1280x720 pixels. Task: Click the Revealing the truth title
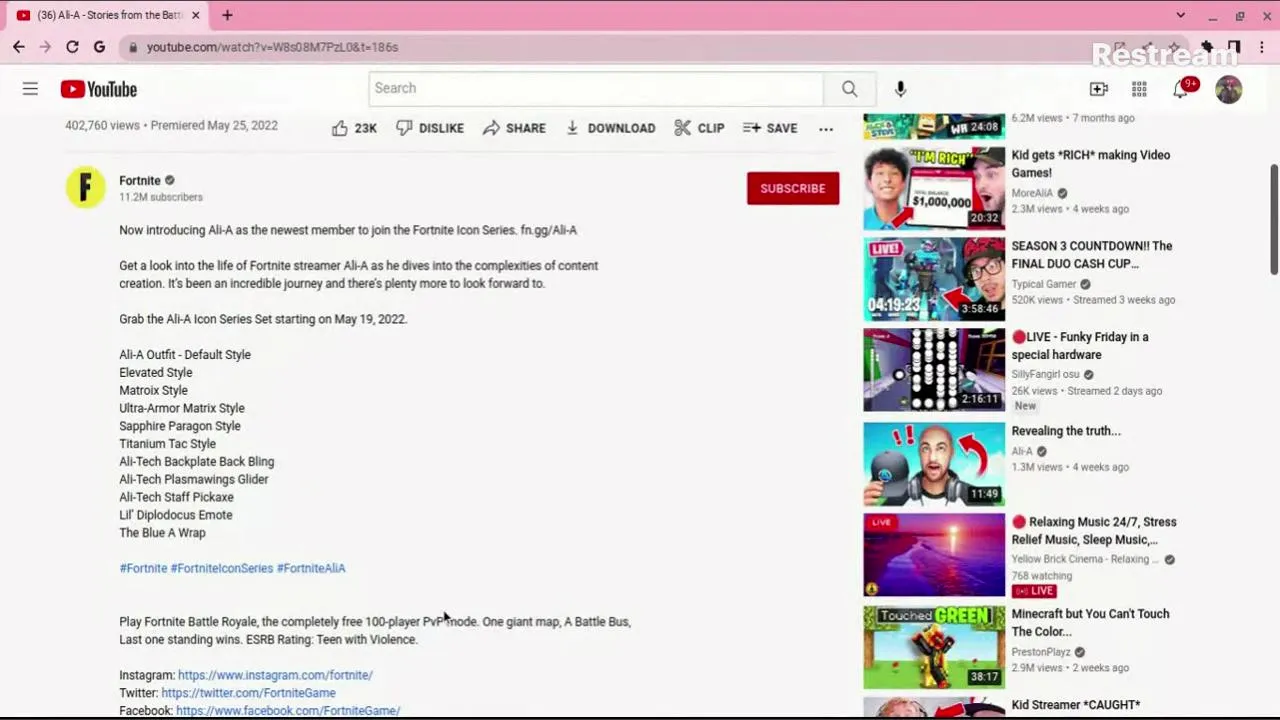(1066, 431)
